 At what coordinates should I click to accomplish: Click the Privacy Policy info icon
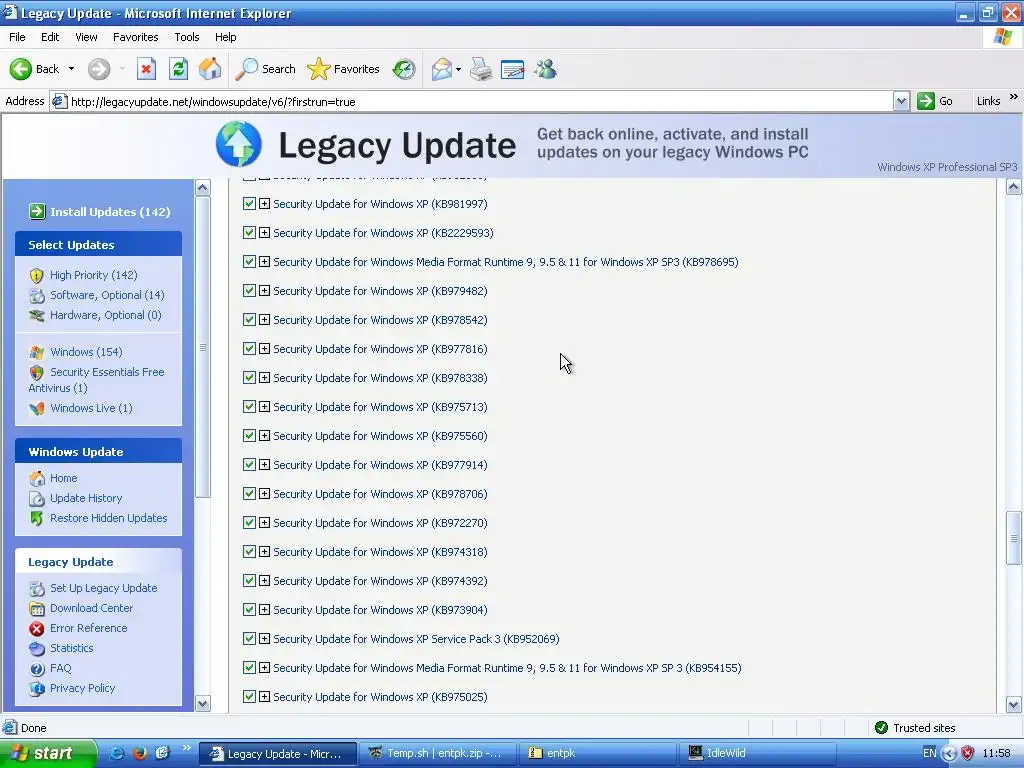click(x=37, y=689)
